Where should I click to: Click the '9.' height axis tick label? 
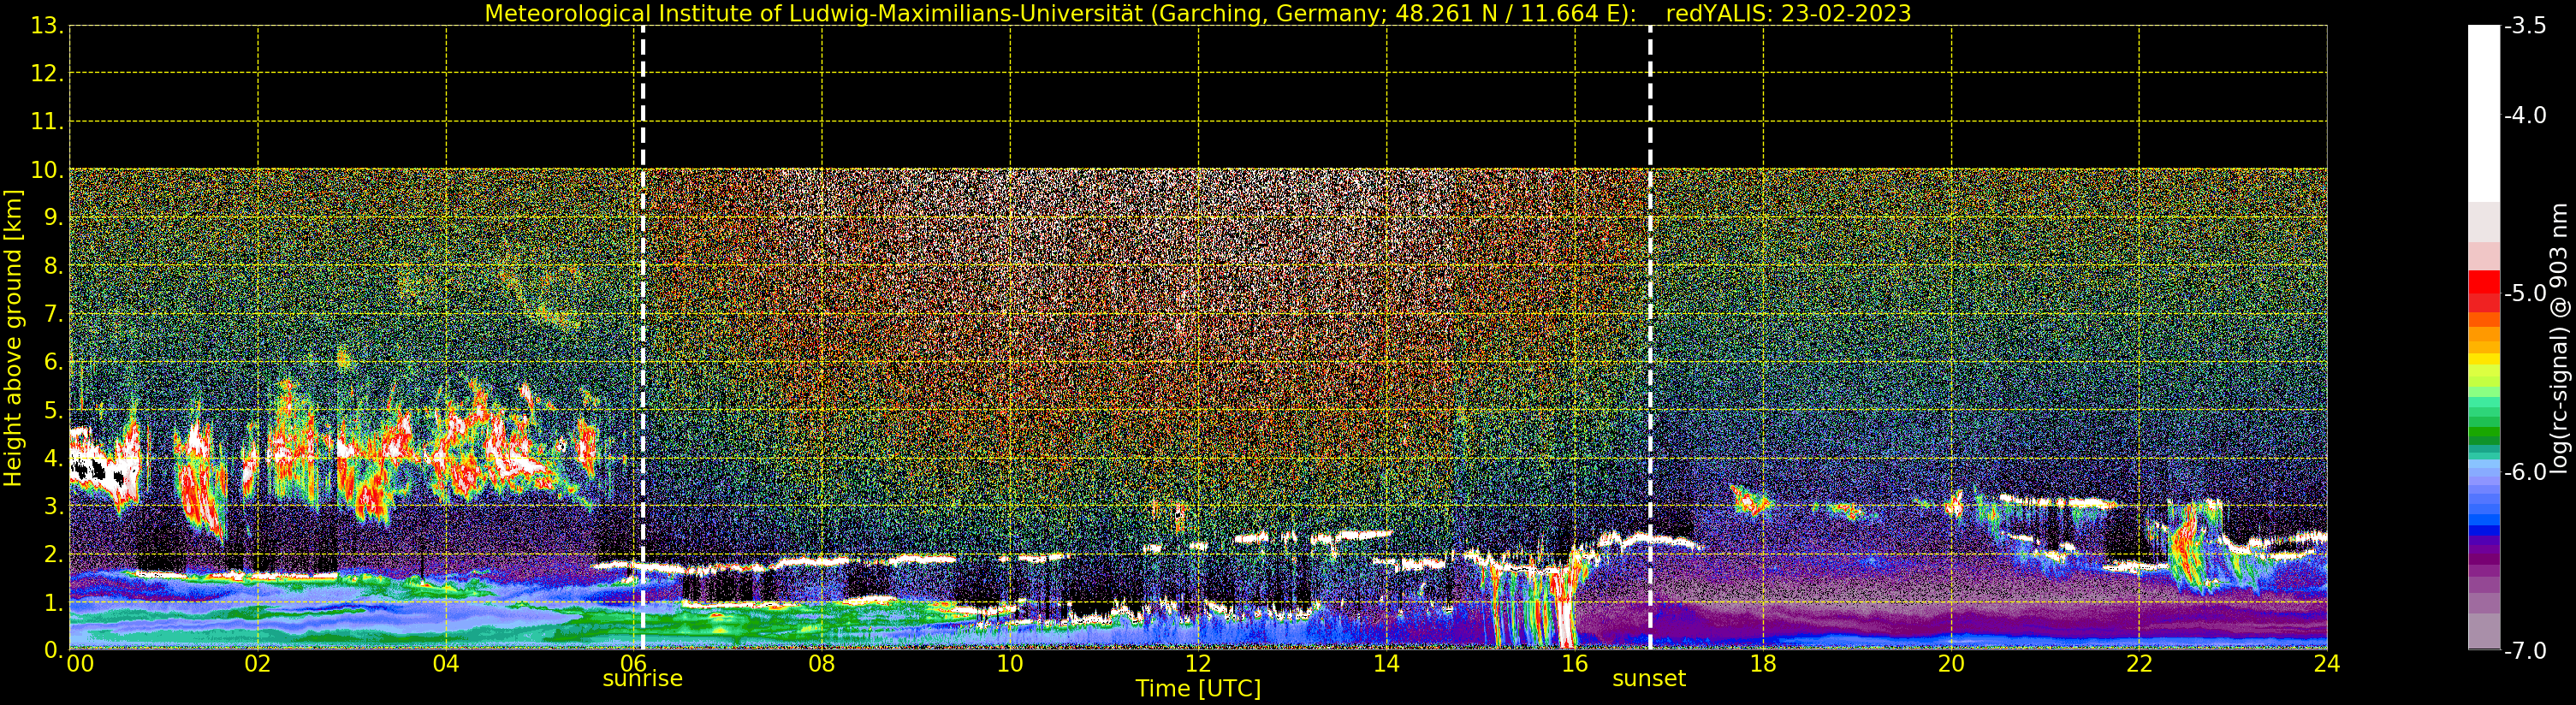(x=53, y=218)
